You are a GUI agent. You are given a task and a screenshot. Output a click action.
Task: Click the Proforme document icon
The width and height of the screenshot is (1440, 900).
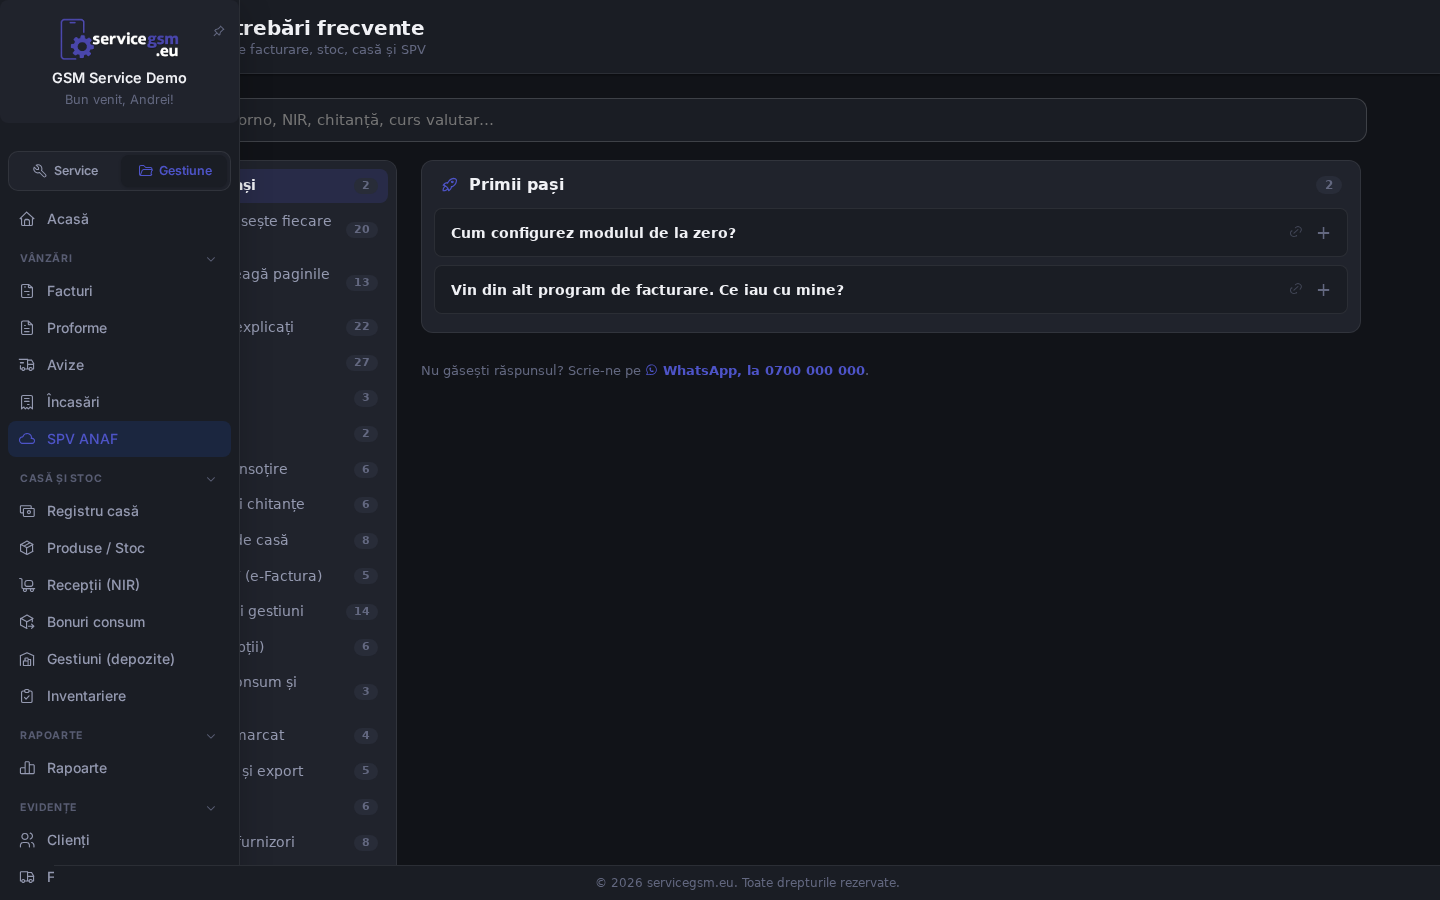pyautogui.click(x=27, y=328)
